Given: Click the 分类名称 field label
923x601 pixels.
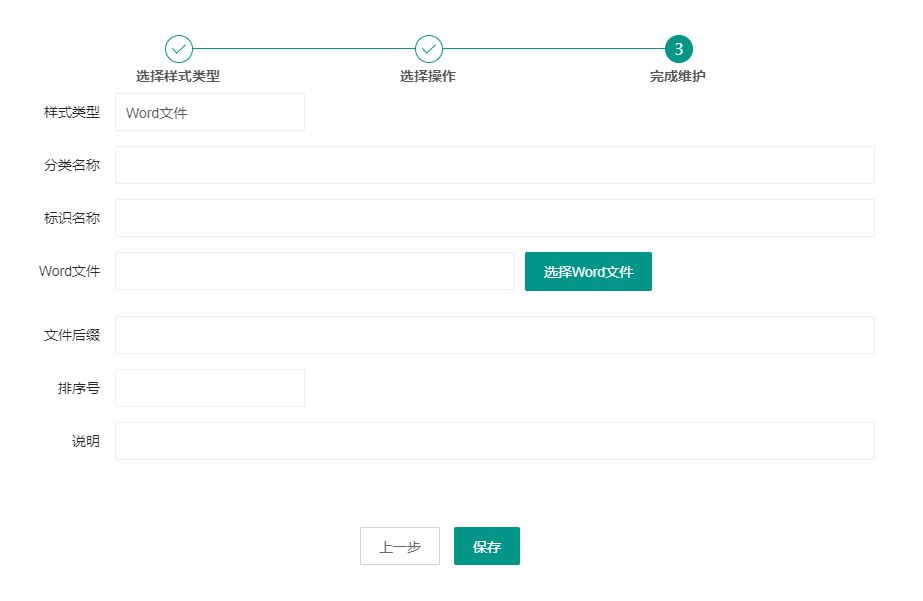Looking at the screenshot, I should (72, 165).
